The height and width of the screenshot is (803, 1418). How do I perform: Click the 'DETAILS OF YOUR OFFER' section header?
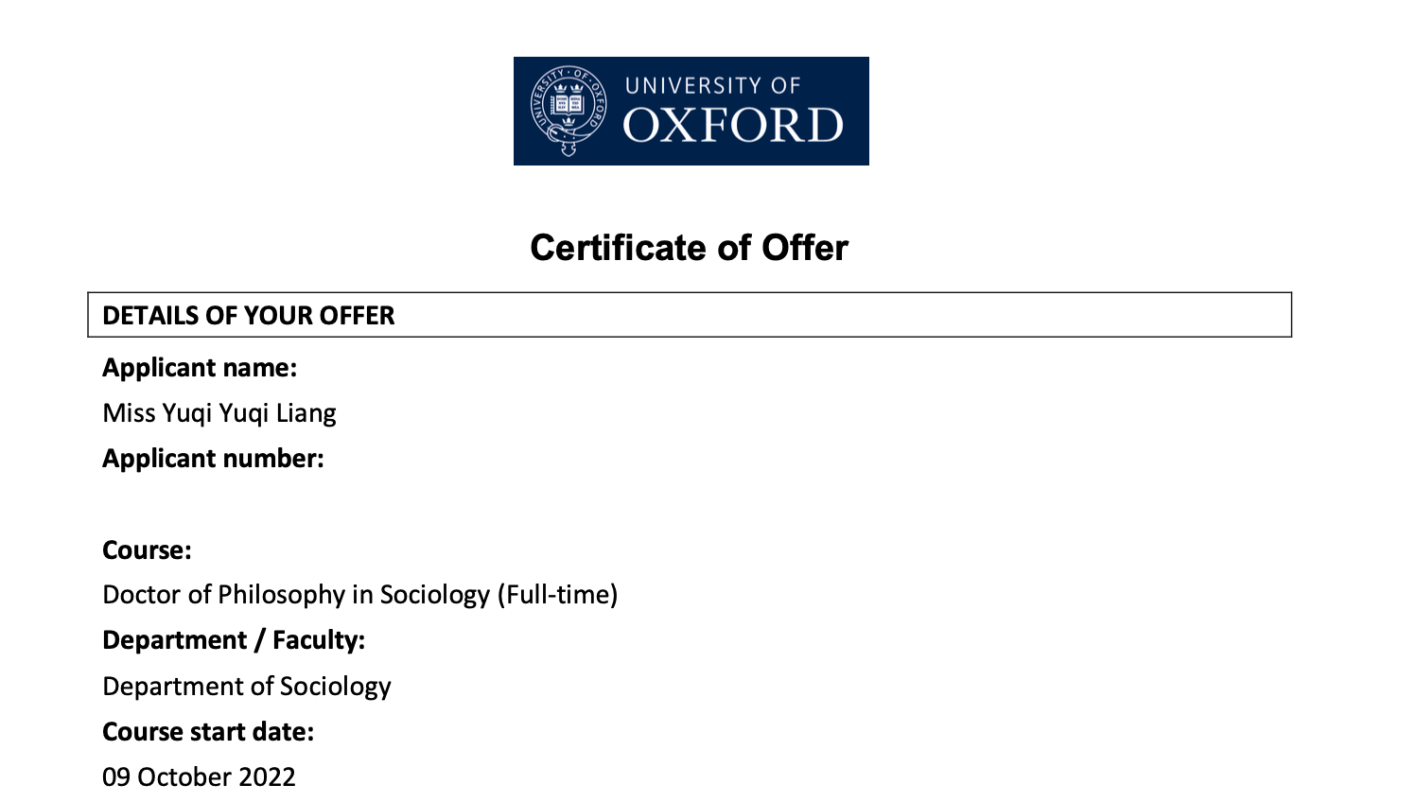249,315
